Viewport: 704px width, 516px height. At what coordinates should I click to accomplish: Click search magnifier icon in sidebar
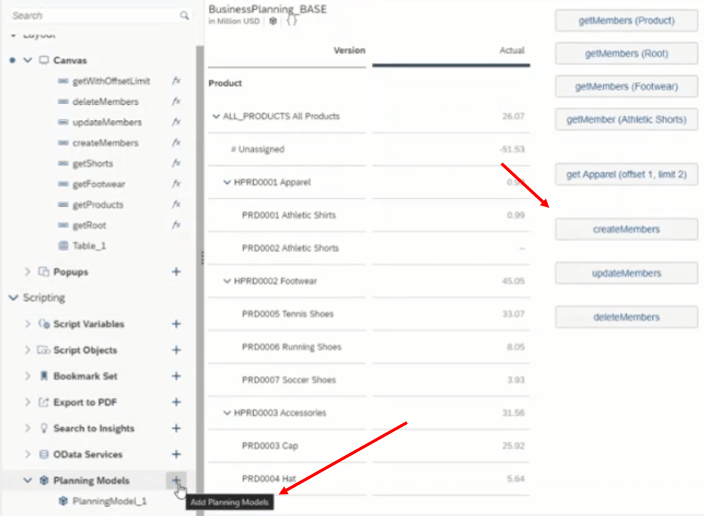pos(184,16)
